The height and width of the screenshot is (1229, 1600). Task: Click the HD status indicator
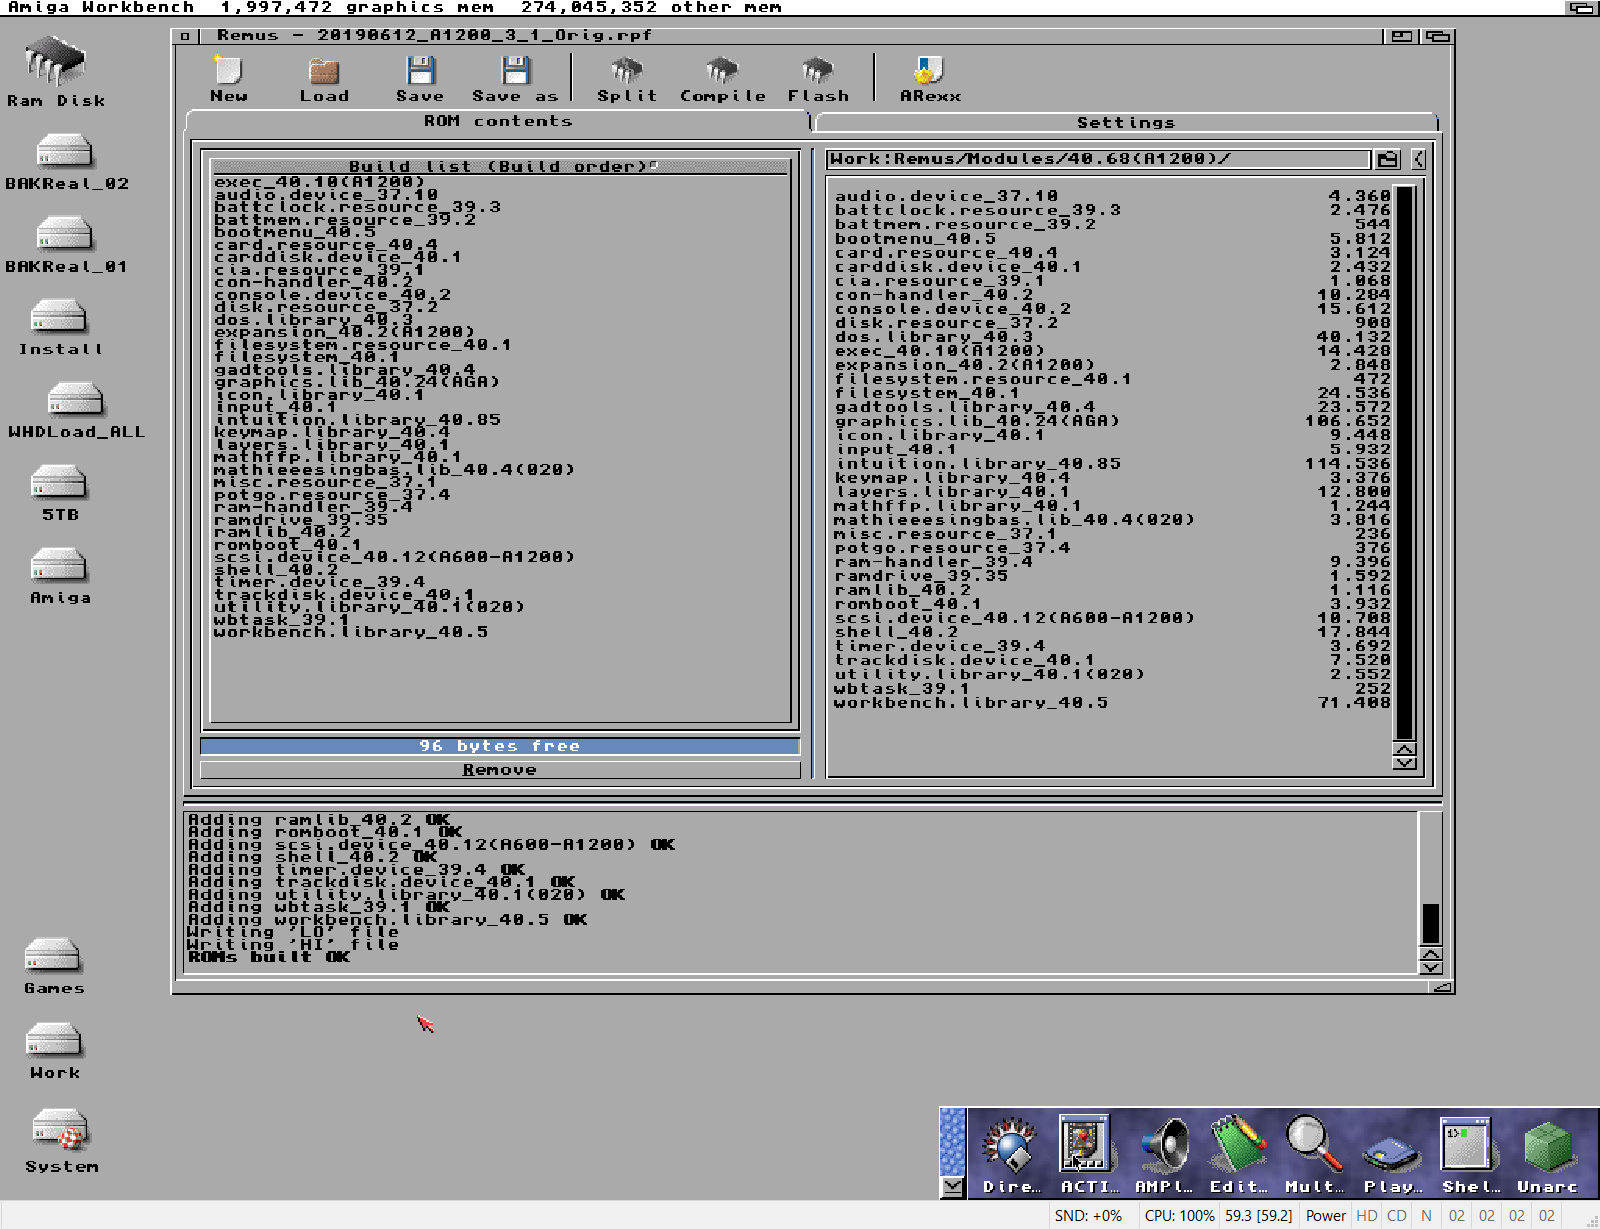[1367, 1216]
